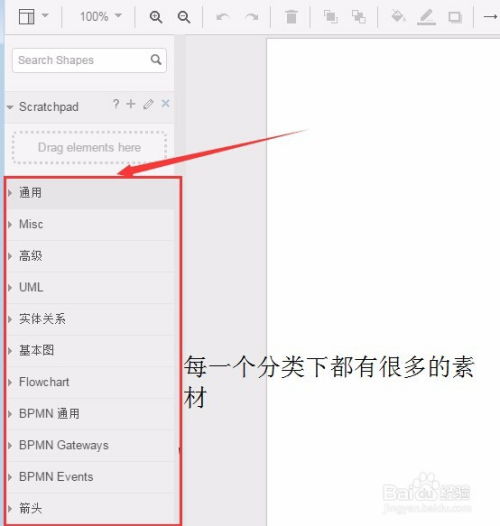Click the redo arrow icon
This screenshot has width=500, height=526.
coord(252,16)
